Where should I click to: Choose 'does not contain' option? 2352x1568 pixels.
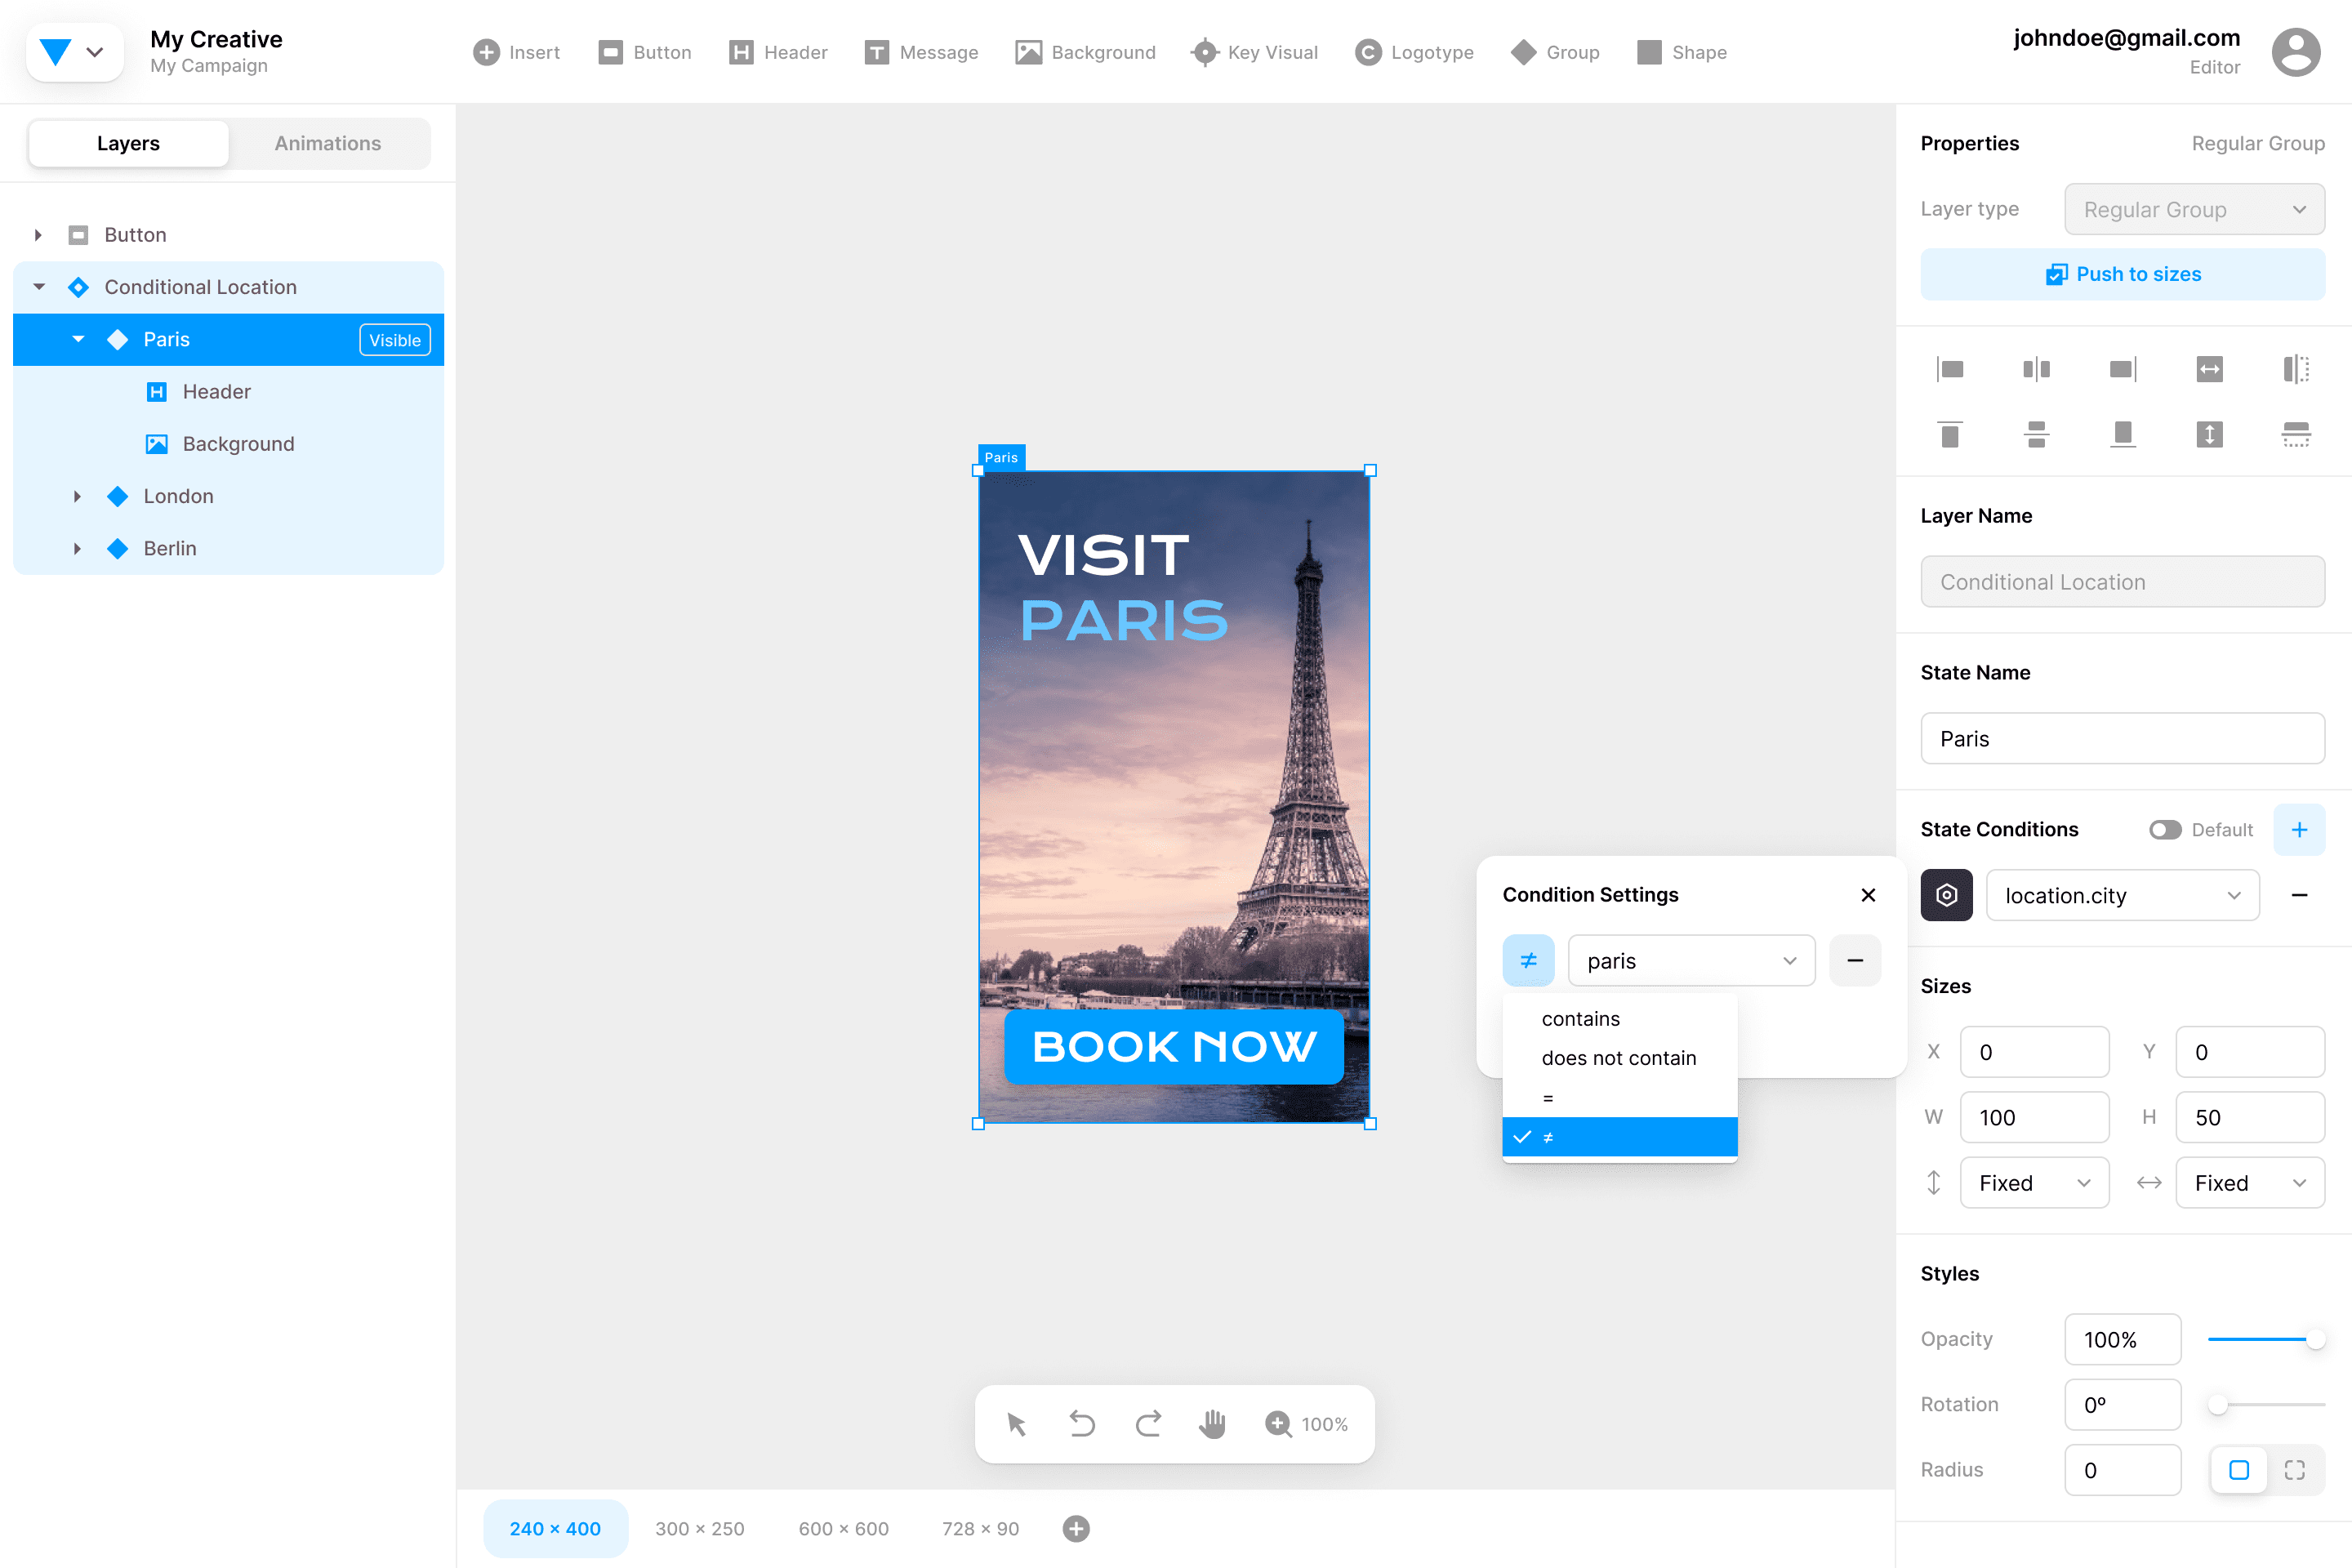pyautogui.click(x=1618, y=1058)
